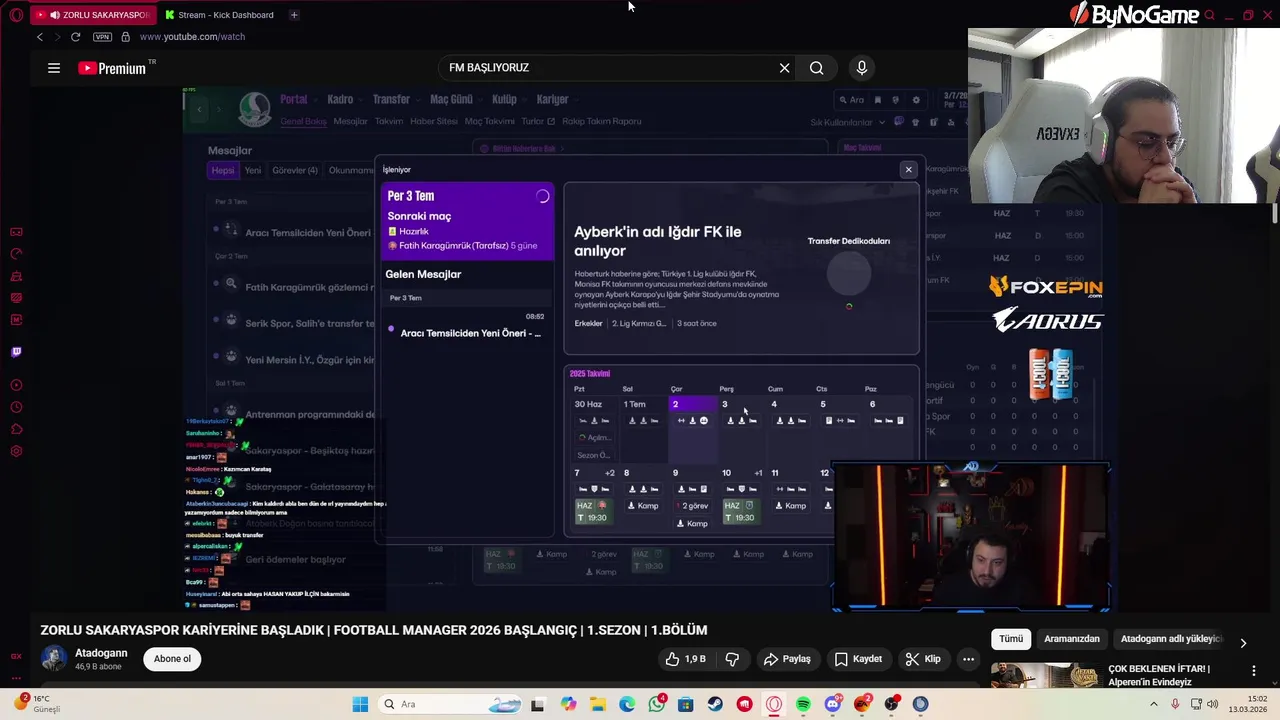Screen dimensions: 1280x720
Task: Click the browser title-bar search icon
Action: tap(1210, 15)
